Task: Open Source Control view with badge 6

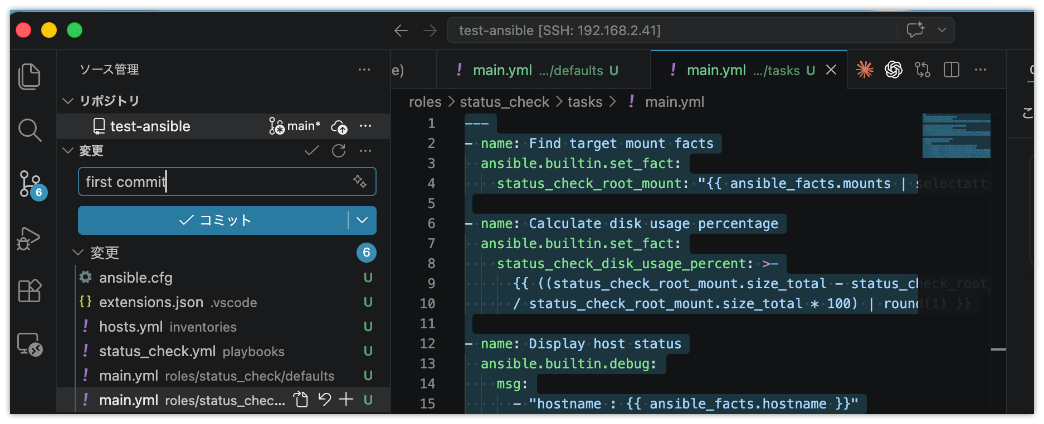Action: (x=31, y=184)
